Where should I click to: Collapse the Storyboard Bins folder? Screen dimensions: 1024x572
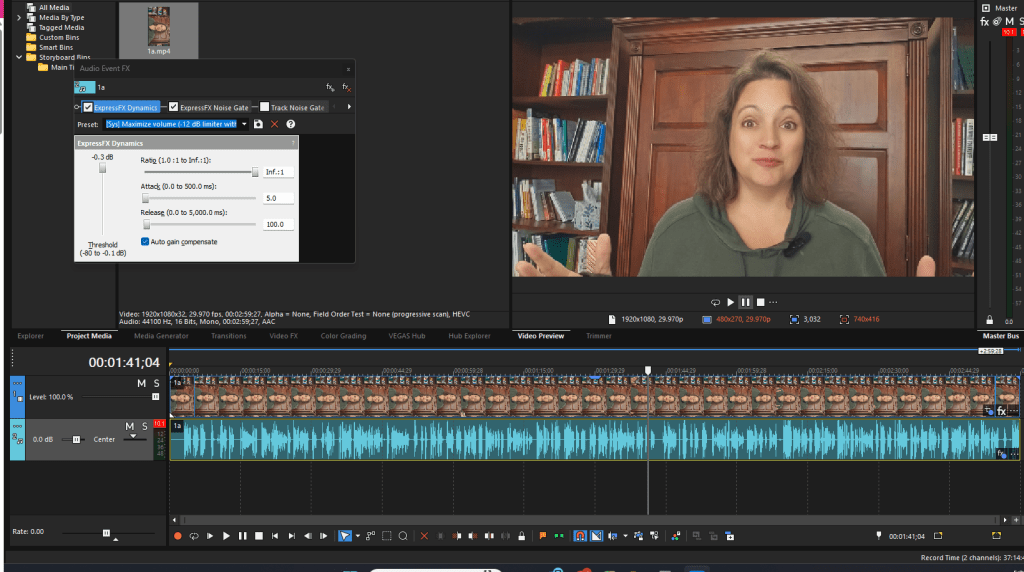19,57
